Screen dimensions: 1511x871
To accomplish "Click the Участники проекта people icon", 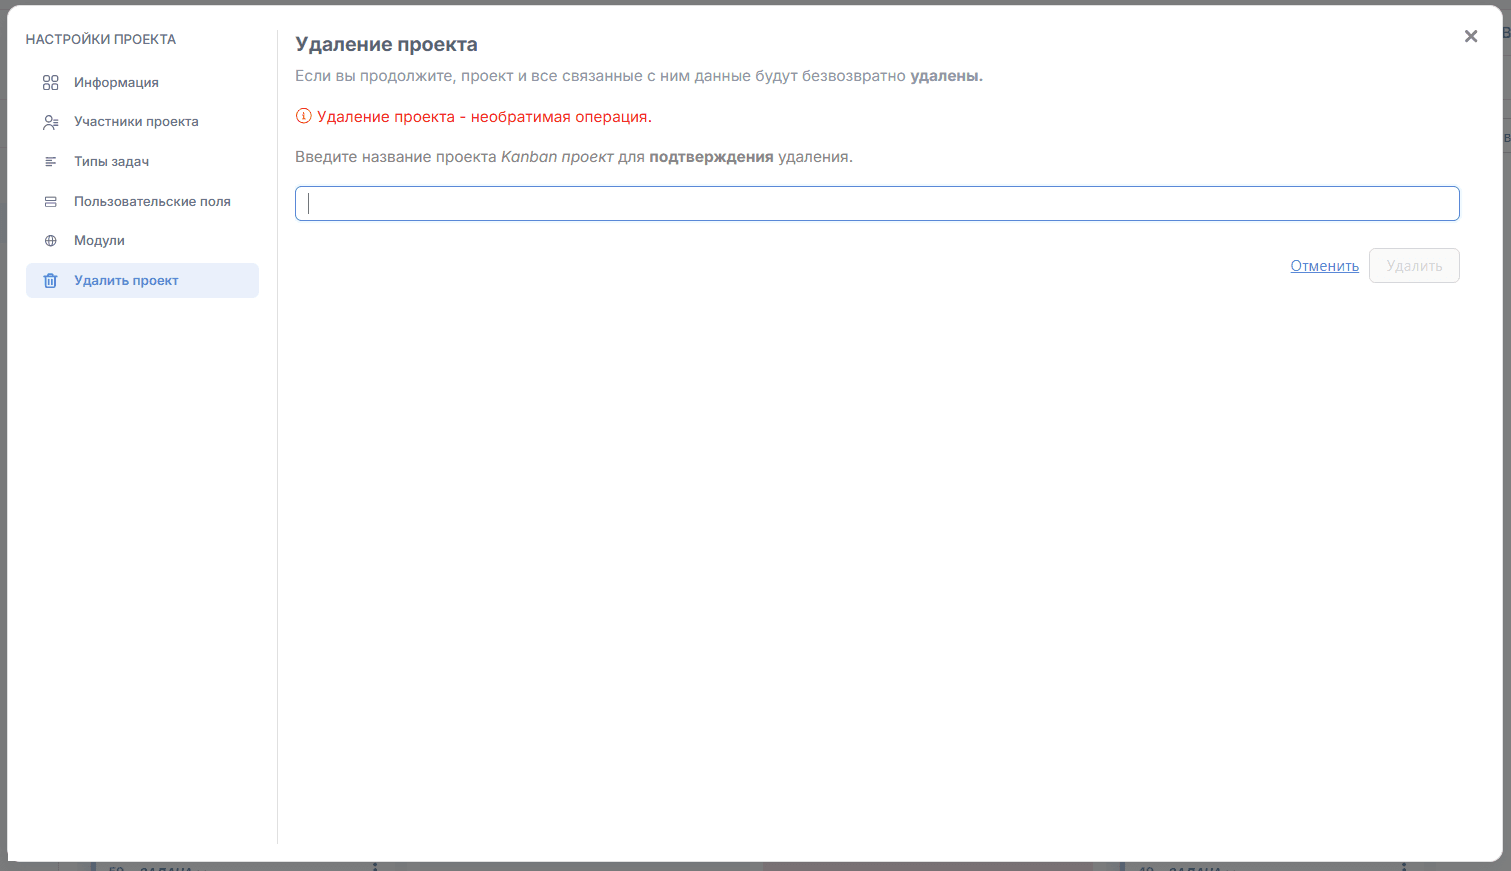I will [x=51, y=122].
